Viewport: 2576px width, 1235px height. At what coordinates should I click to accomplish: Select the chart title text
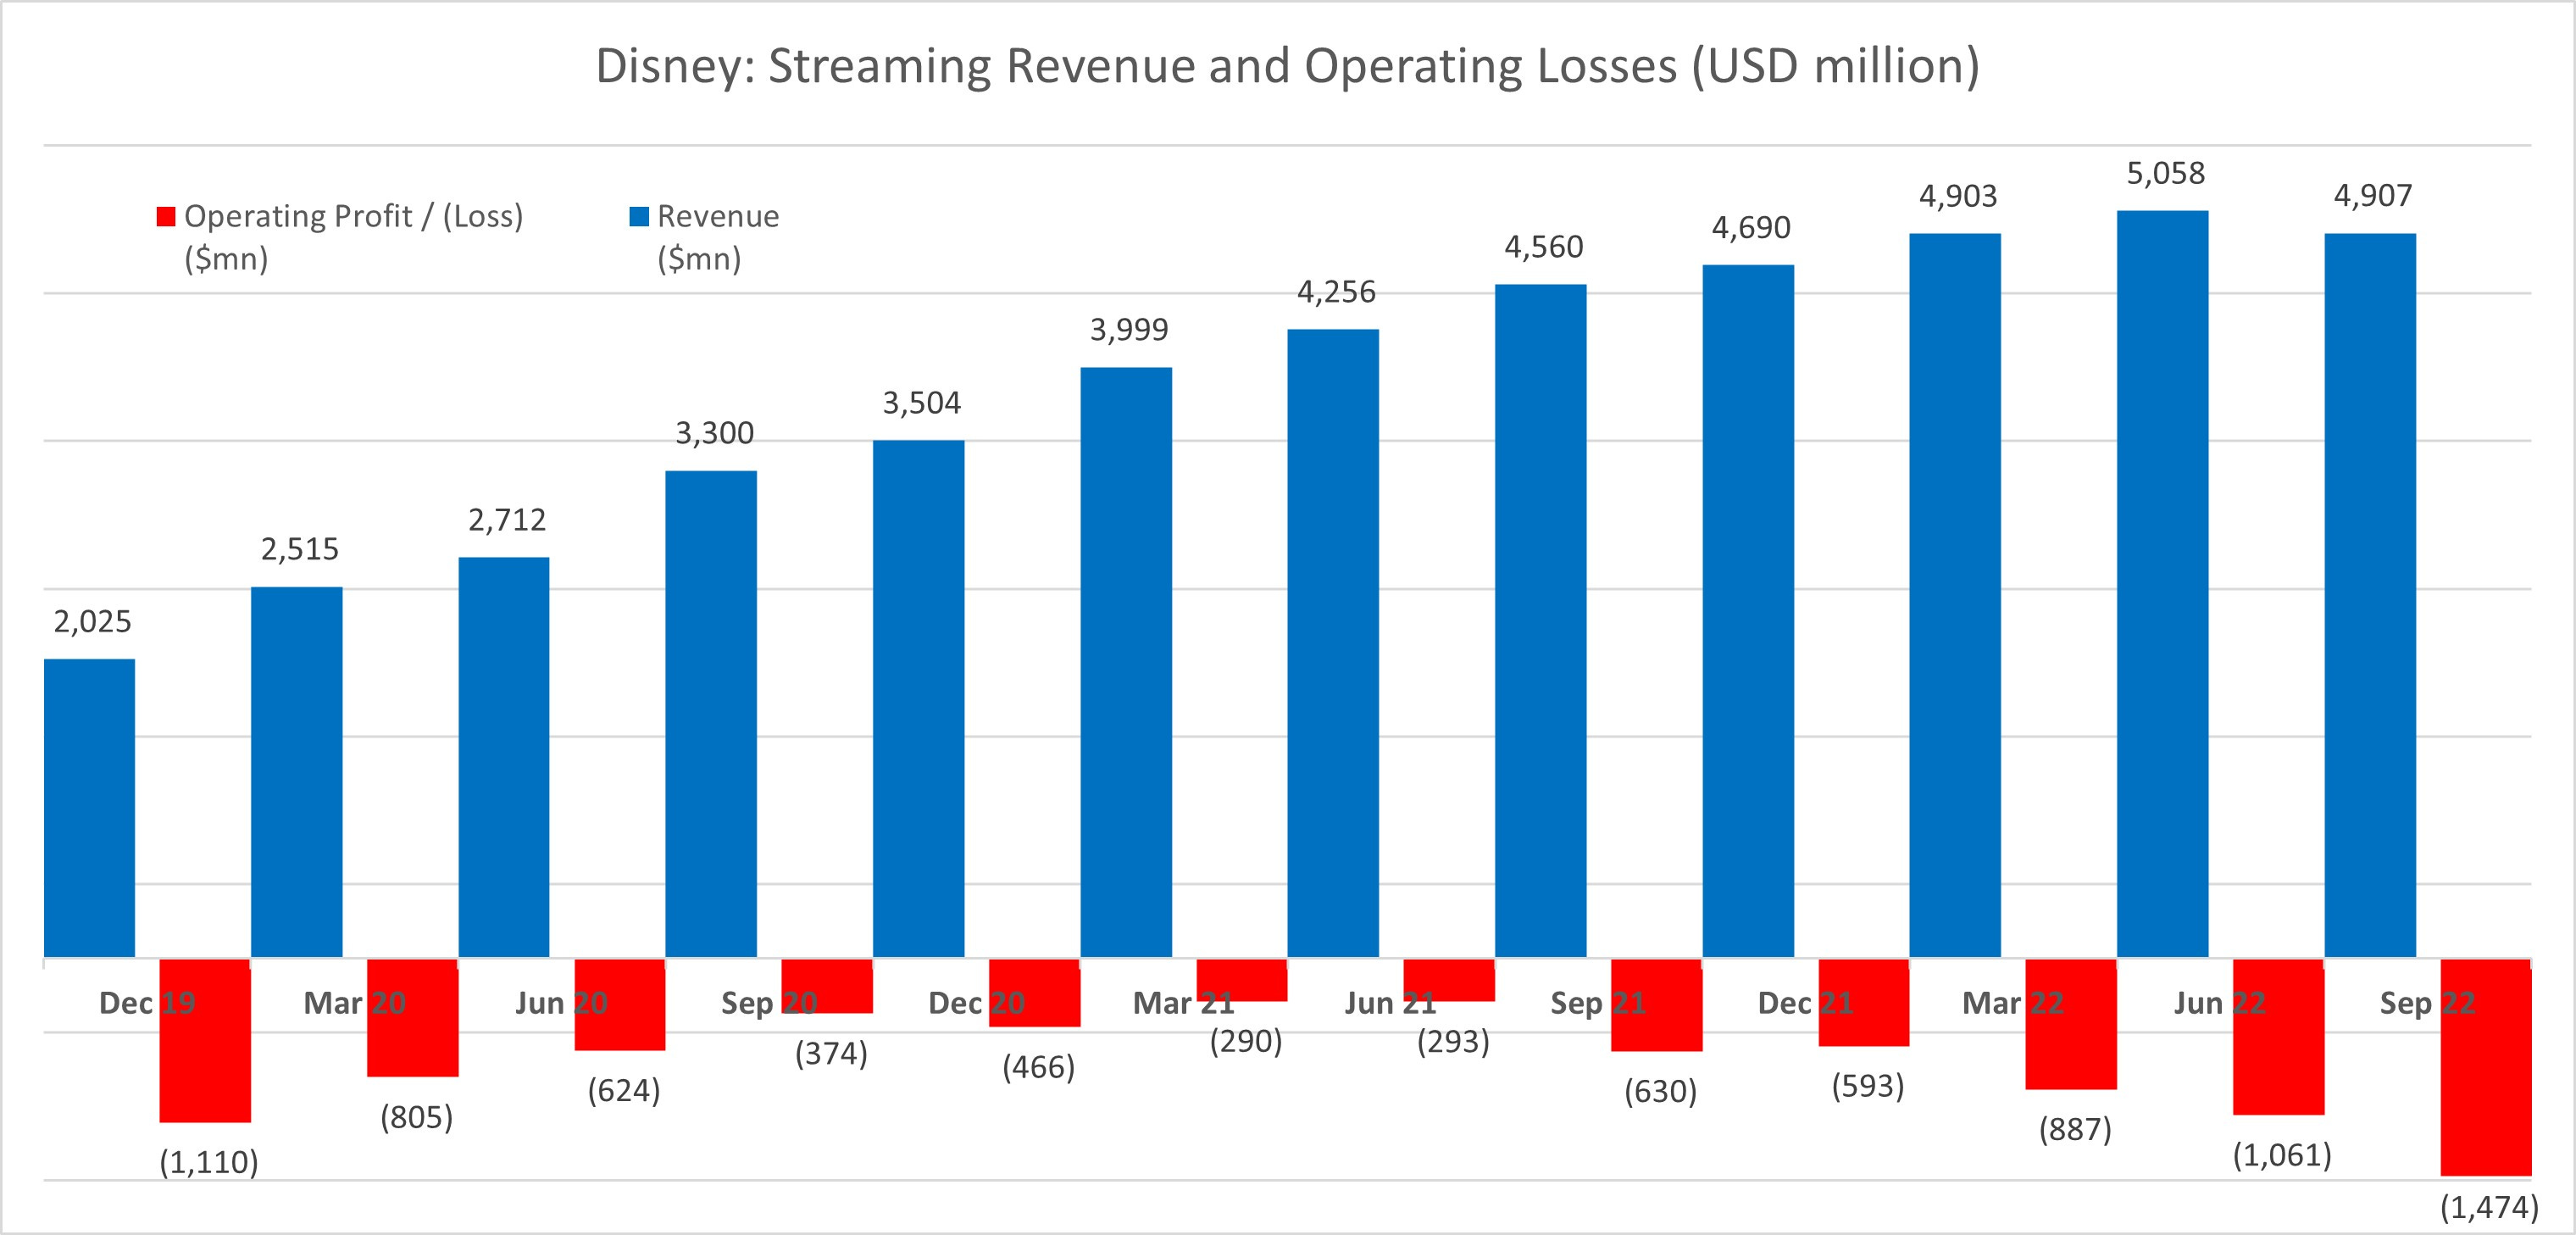pyautogui.click(x=1287, y=67)
